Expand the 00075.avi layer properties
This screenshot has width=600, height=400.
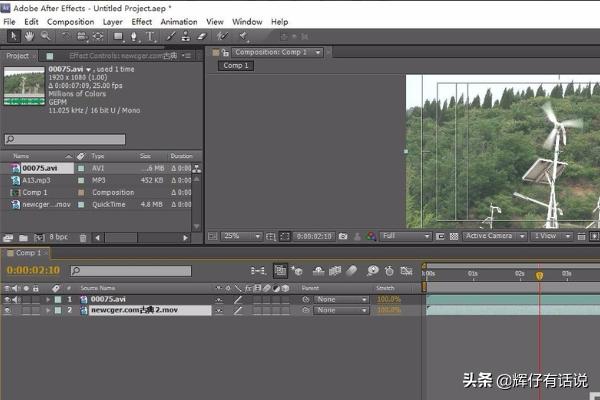click(46, 299)
